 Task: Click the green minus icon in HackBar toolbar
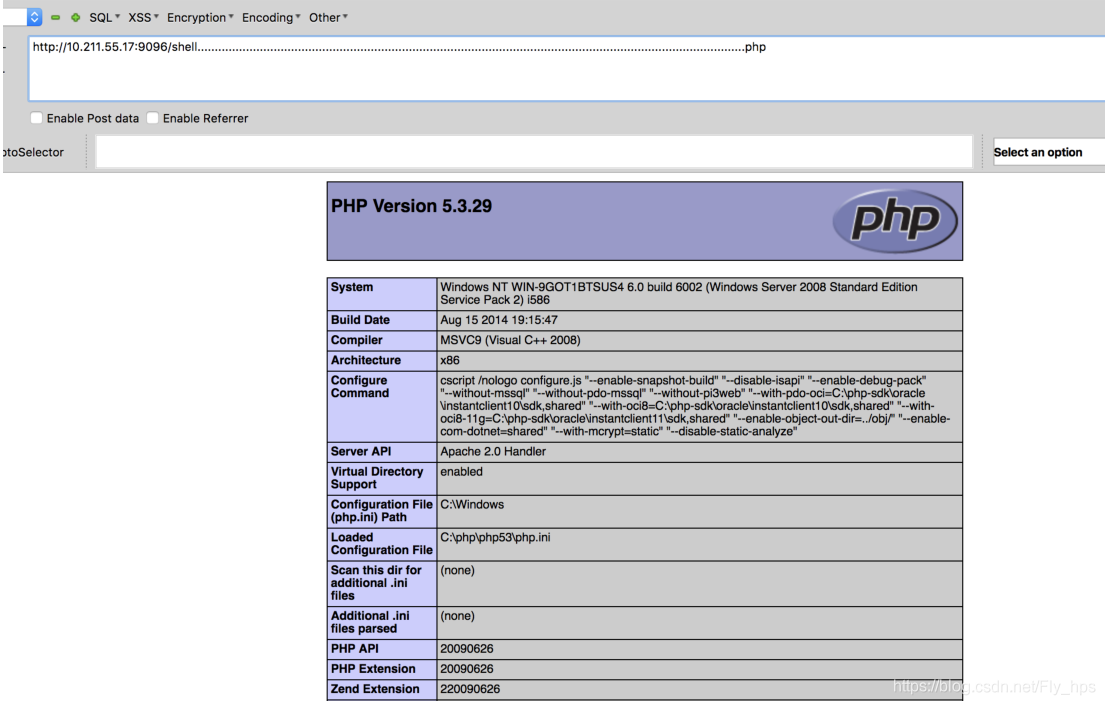55,18
